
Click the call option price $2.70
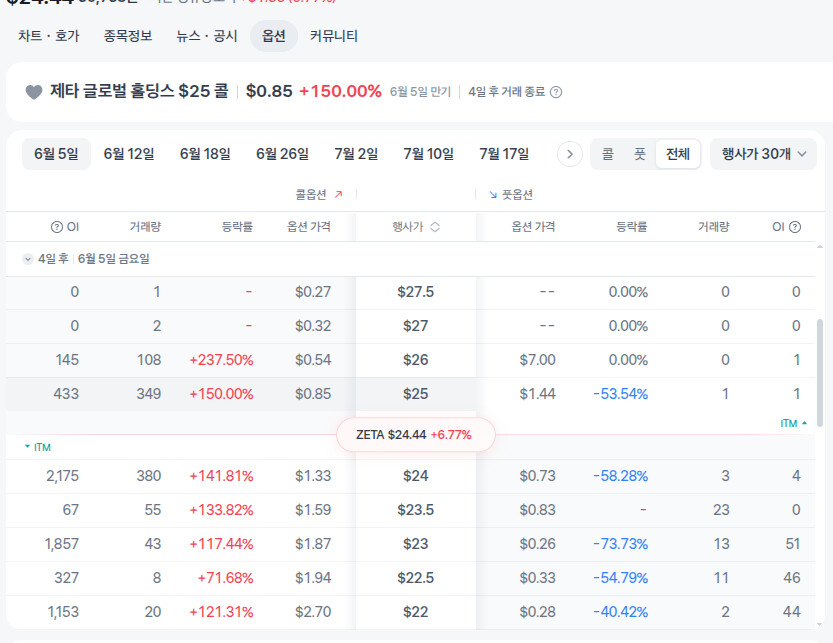tap(313, 612)
